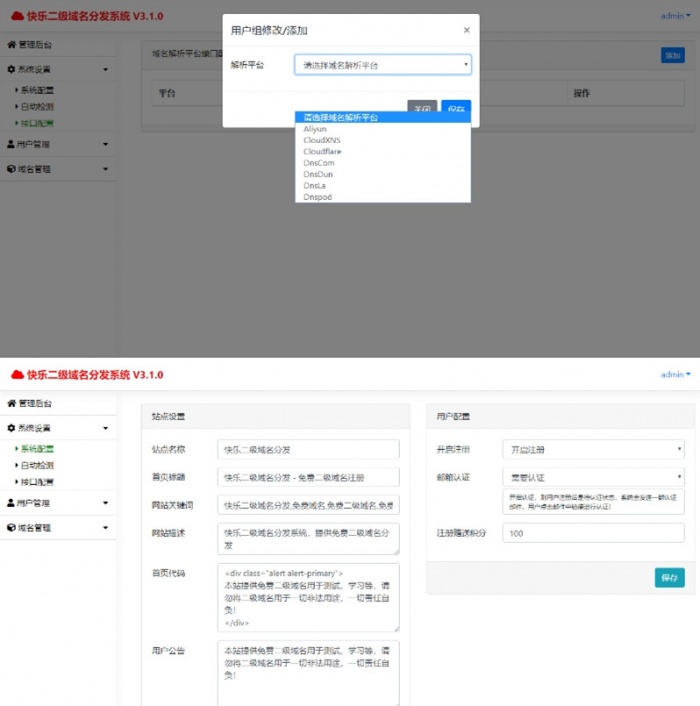This screenshot has height=706, width=700.
Task: Click the 首页标题 input field
Action: (x=308, y=477)
